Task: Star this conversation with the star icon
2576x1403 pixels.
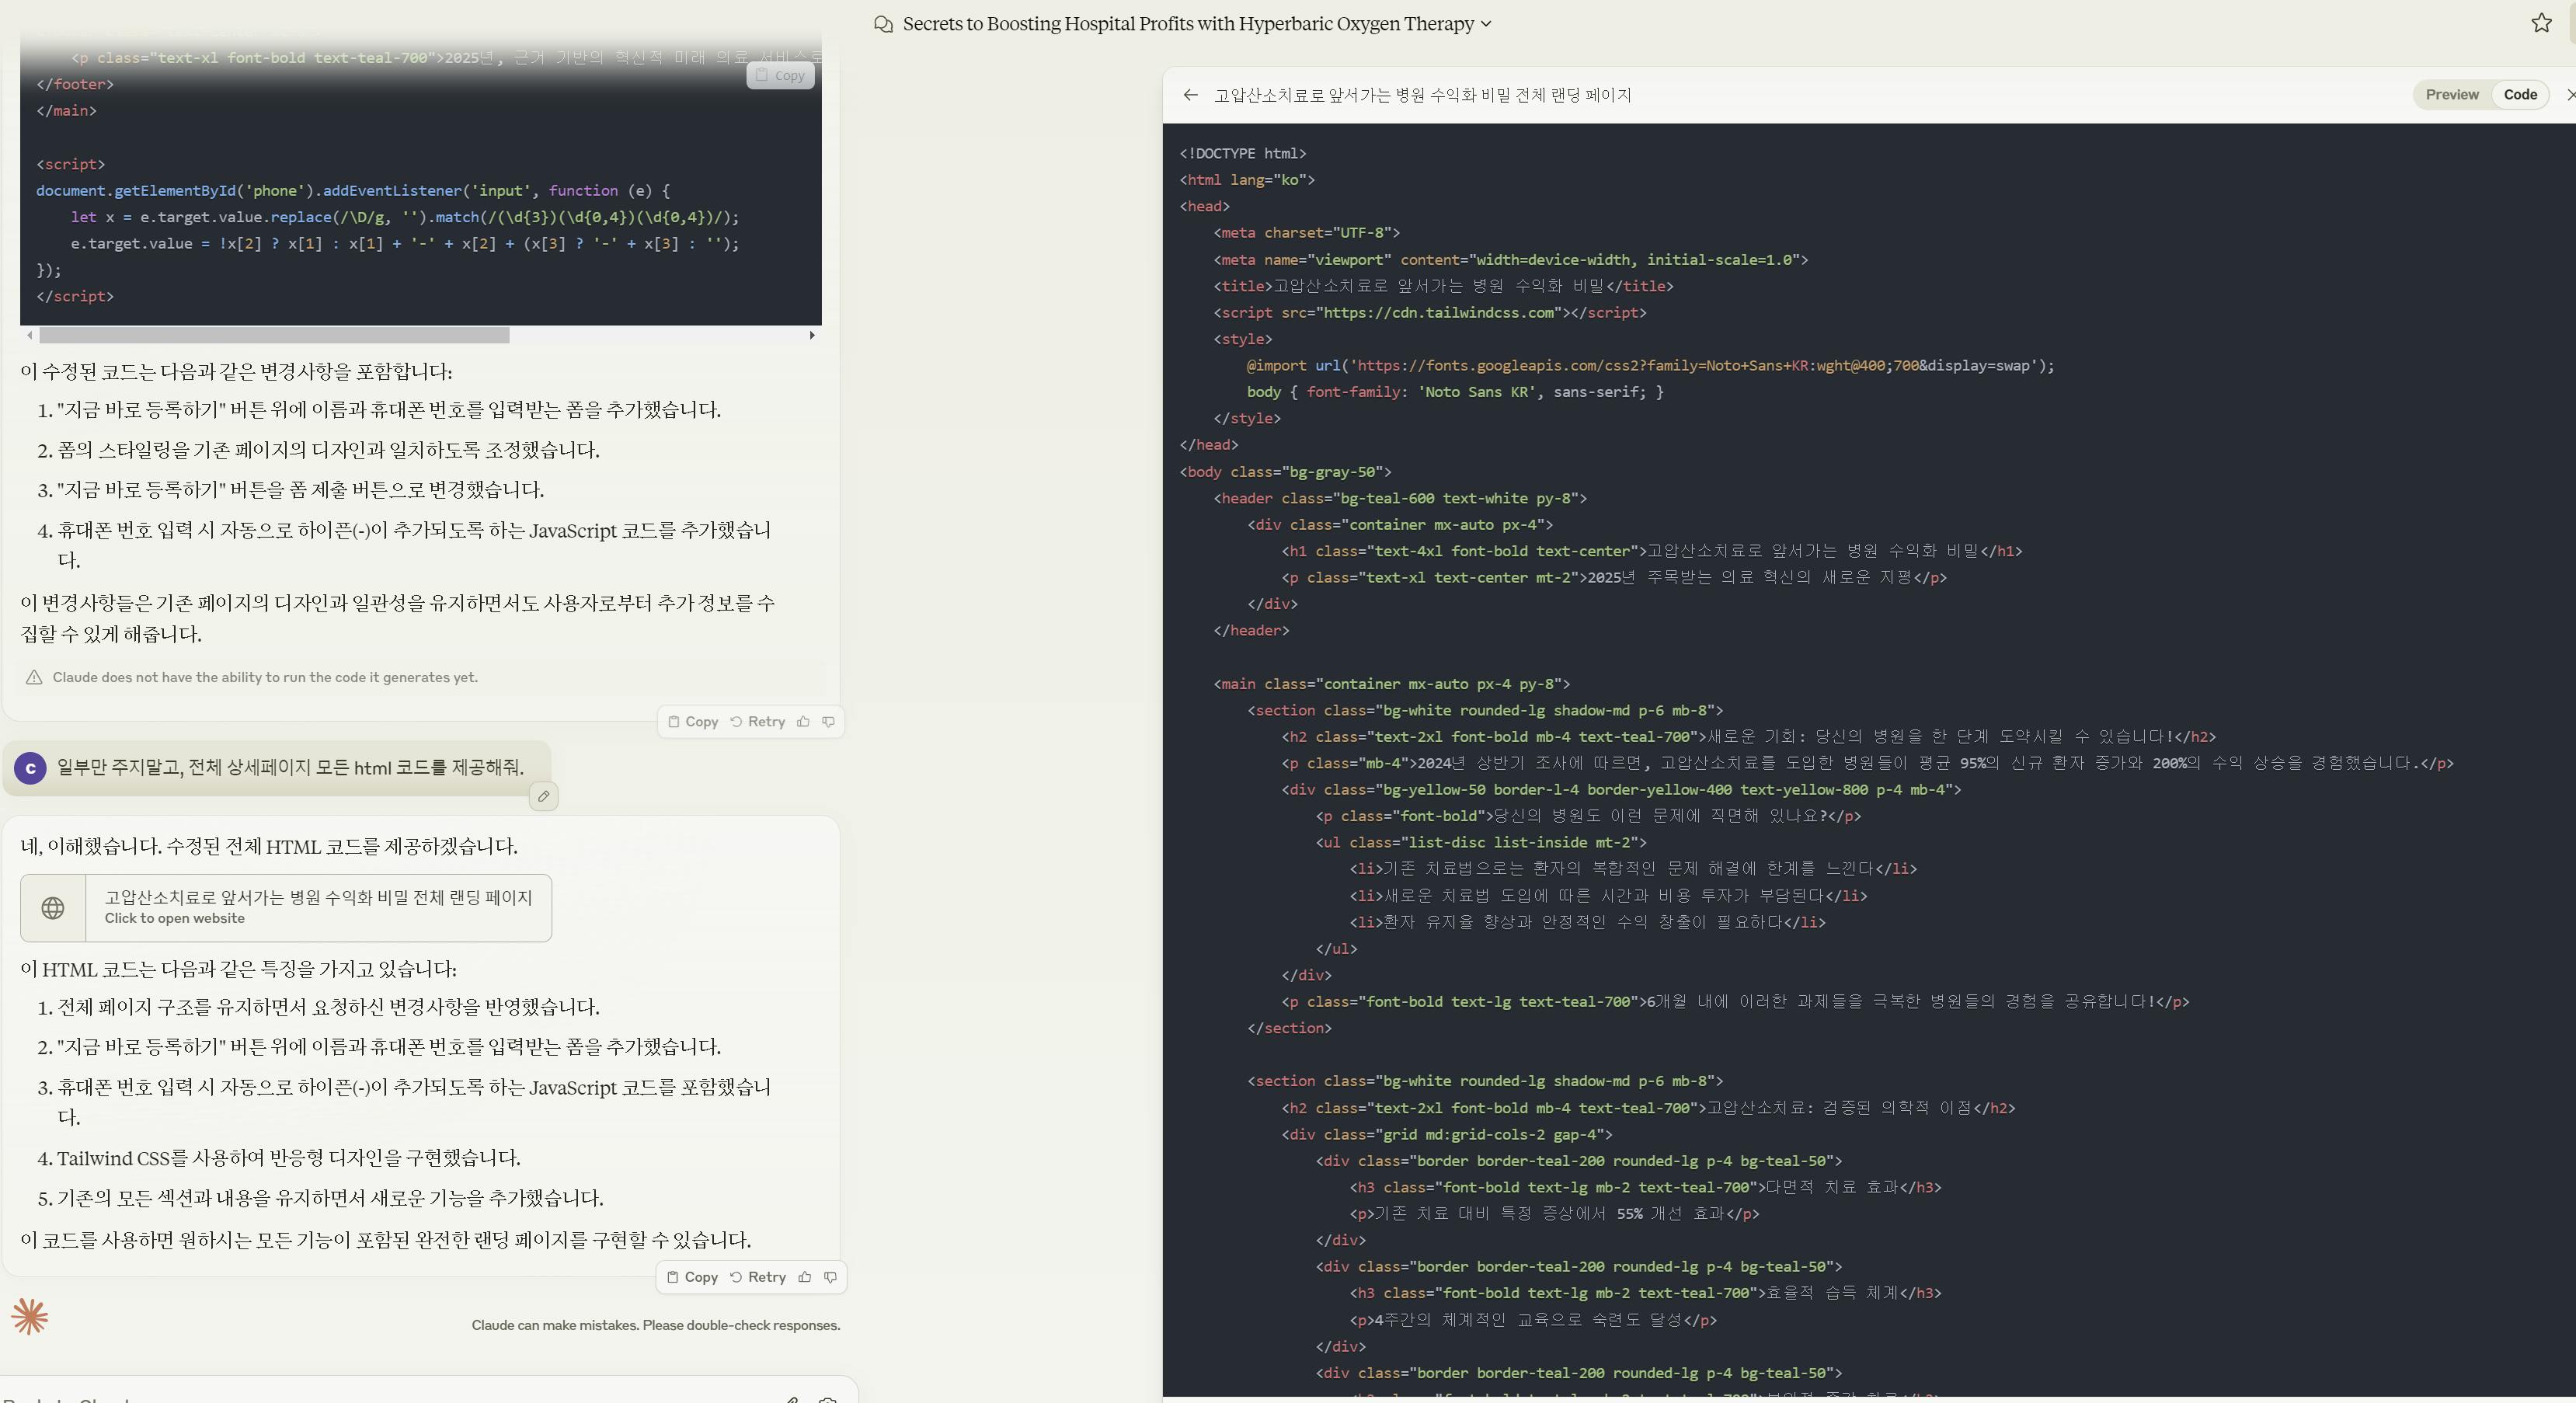Action: [x=2541, y=23]
